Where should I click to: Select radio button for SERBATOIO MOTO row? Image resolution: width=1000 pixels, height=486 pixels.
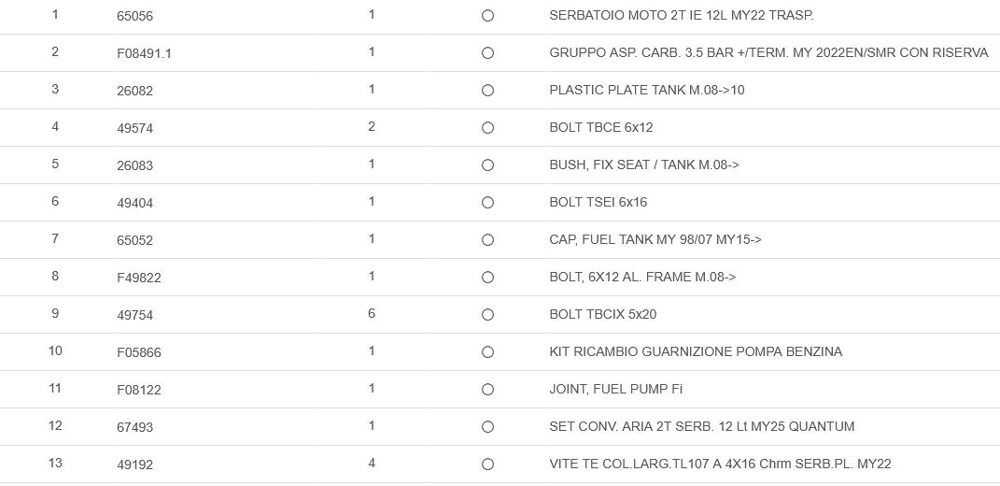487,16
